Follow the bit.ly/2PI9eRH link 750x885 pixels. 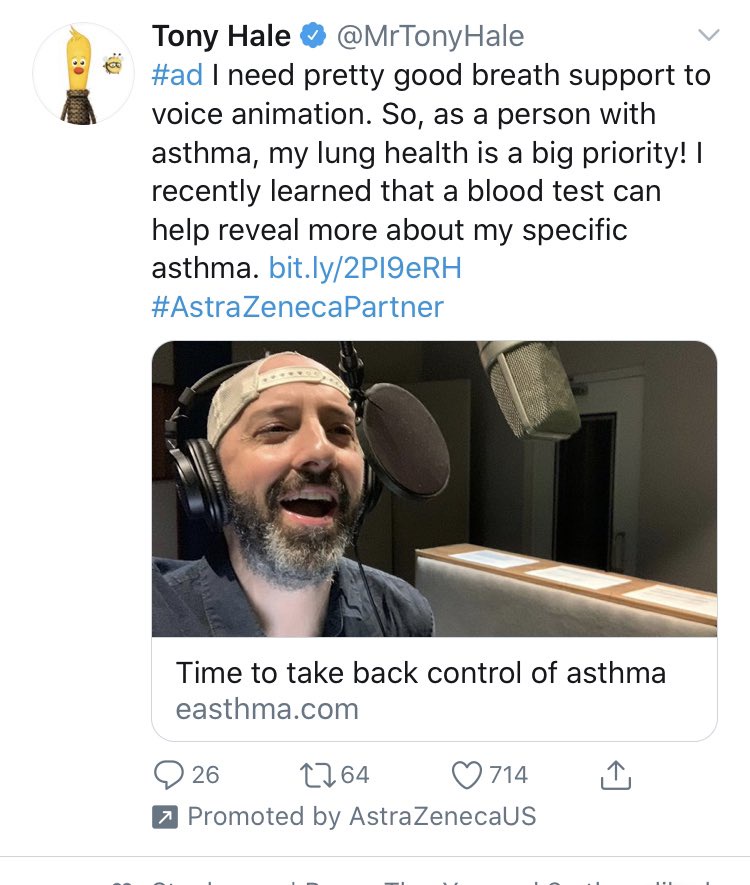coord(365,268)
